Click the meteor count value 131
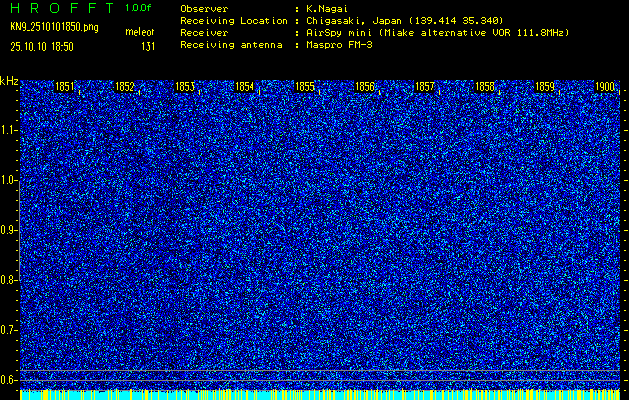This screenshot has width=629, height=400. point(148,46)
